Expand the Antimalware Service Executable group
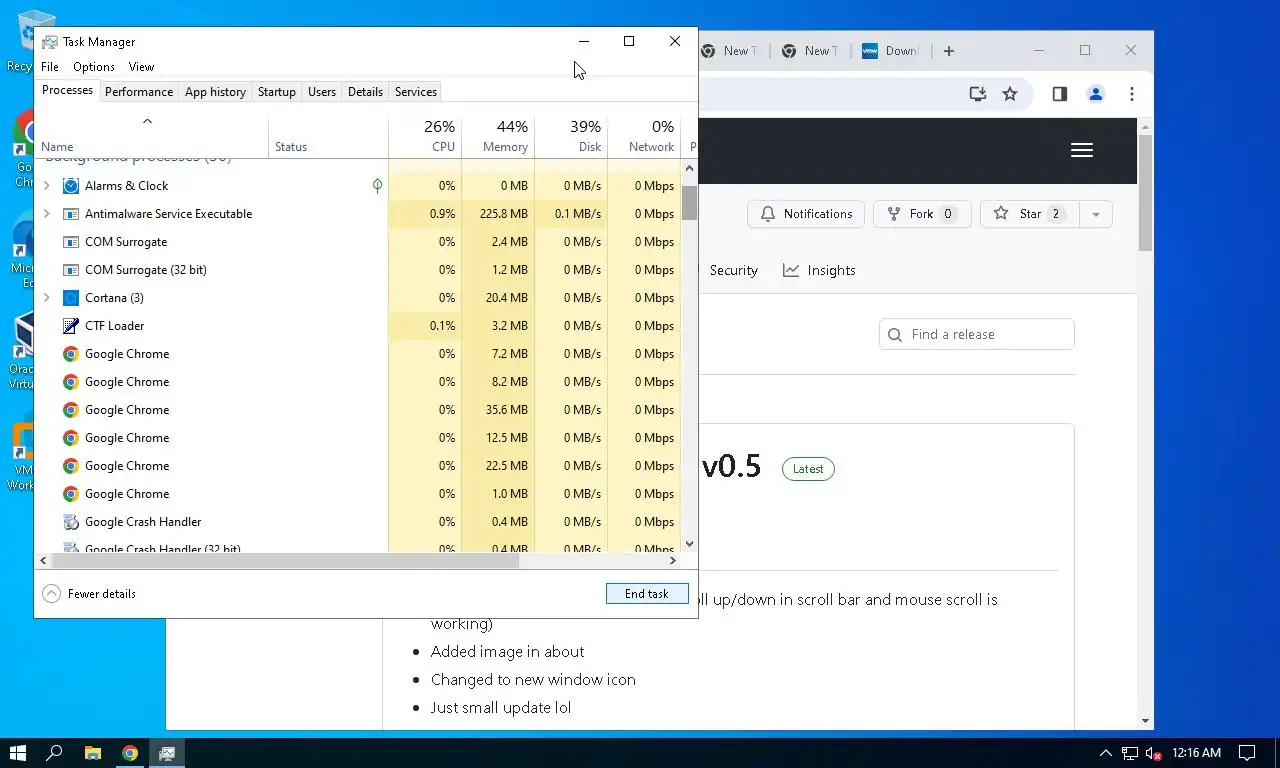 pyautogui.click(x=47, y=214)
